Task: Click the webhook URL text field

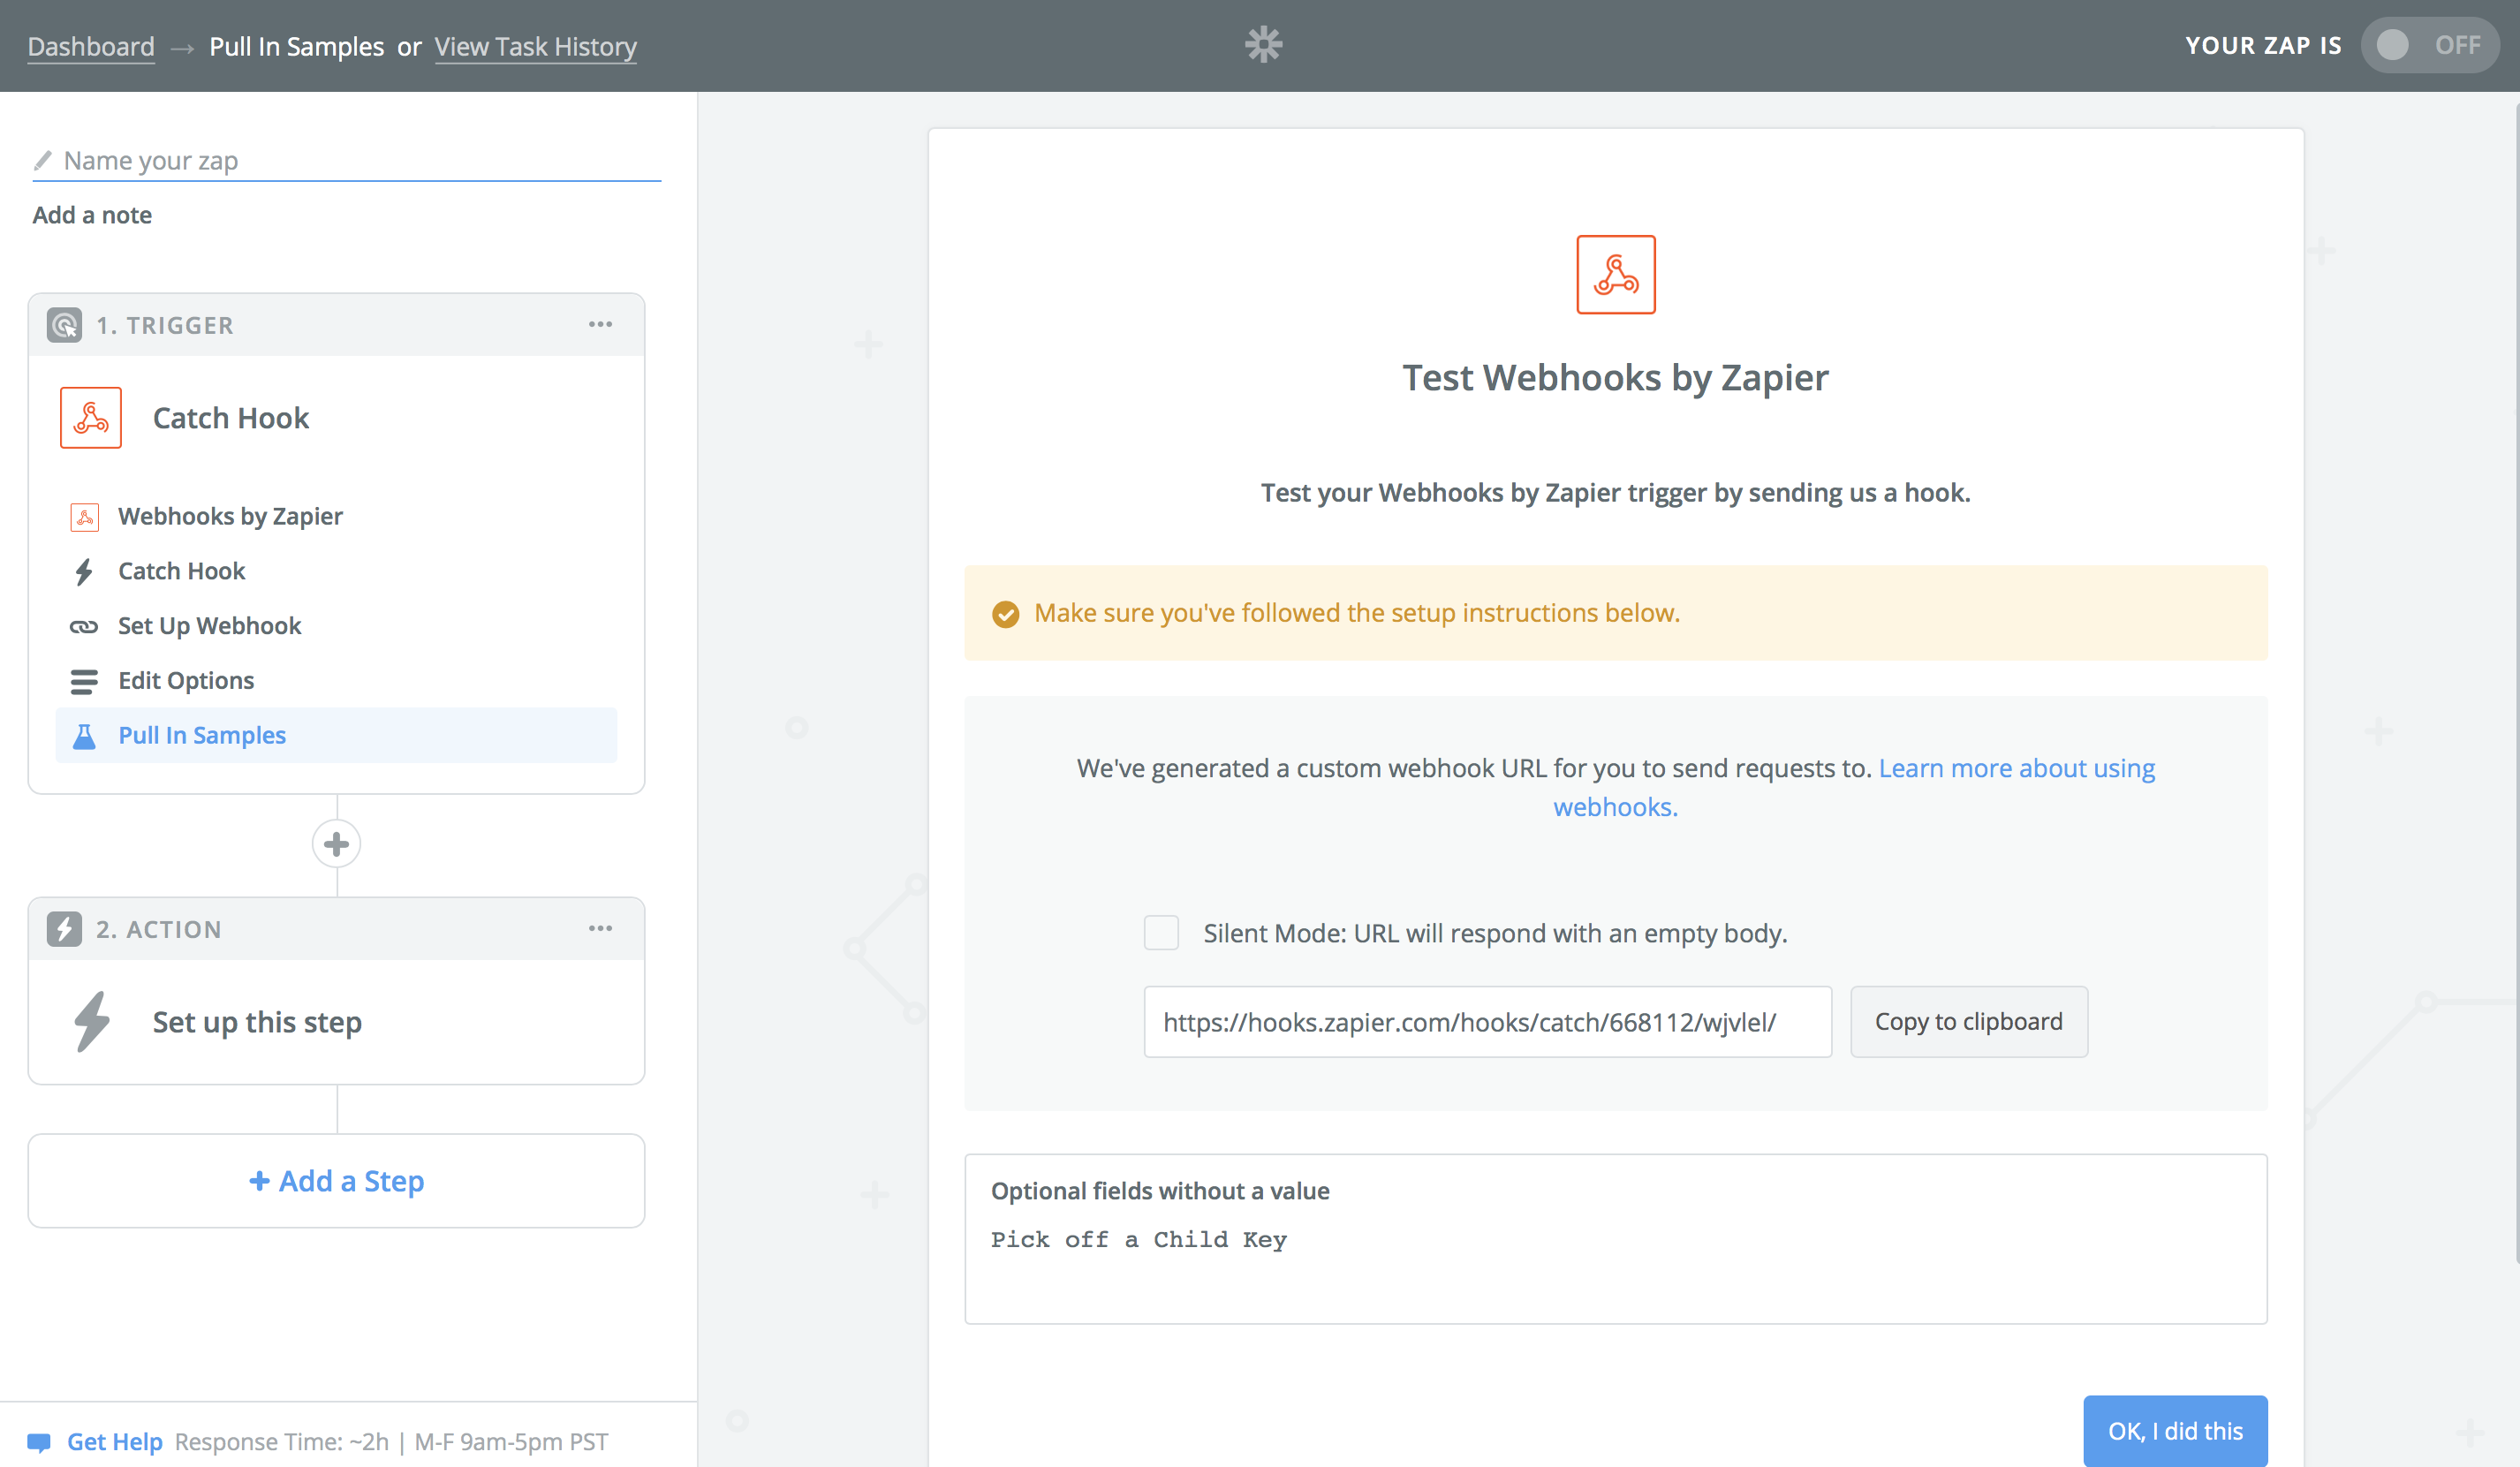Action: tap(1487, 1022)
